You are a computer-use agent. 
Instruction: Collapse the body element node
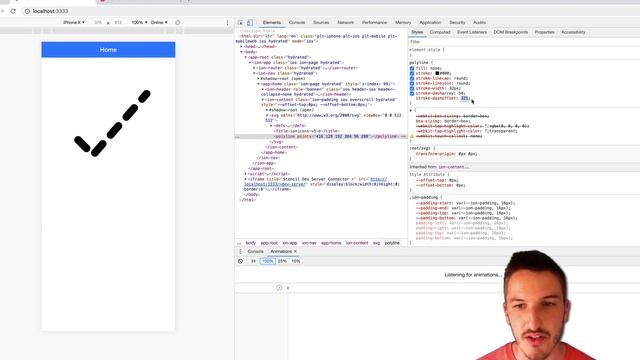click(241, 52)
